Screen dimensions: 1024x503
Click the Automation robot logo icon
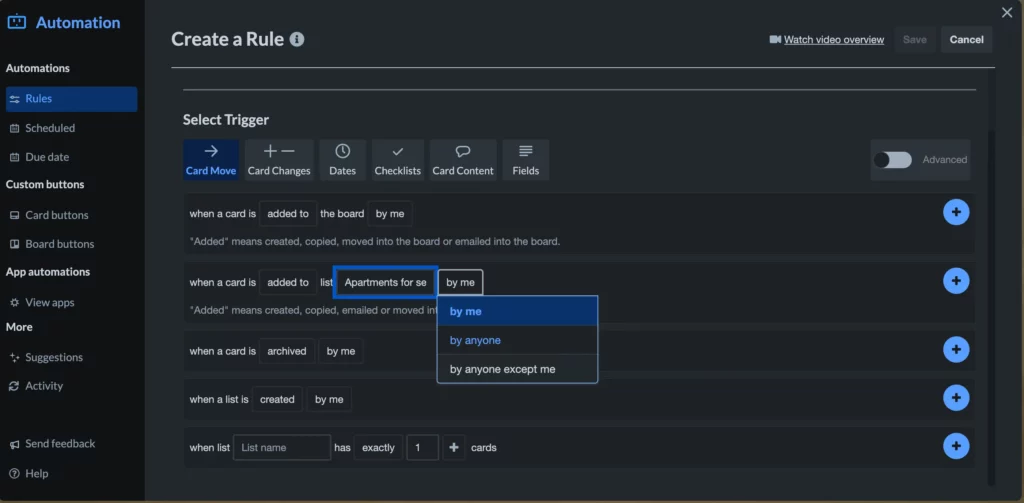tap(16, 22)
